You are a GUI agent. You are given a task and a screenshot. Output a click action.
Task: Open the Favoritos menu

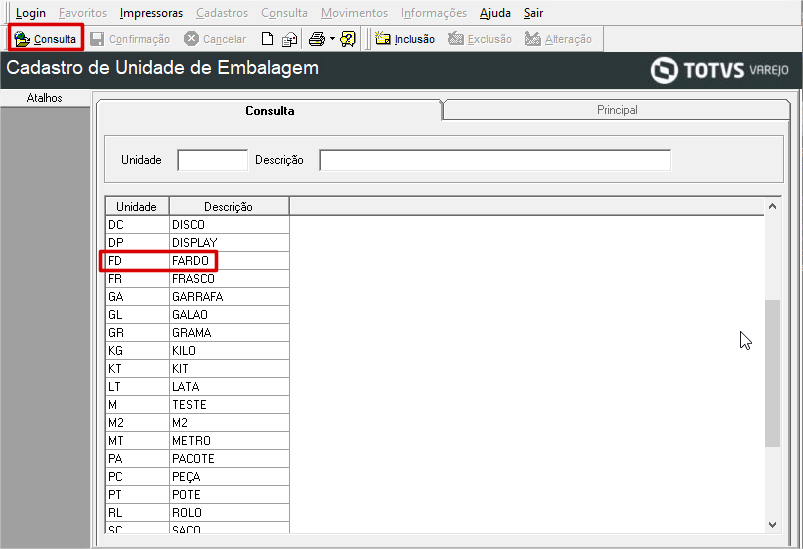(x=83, y=13)
